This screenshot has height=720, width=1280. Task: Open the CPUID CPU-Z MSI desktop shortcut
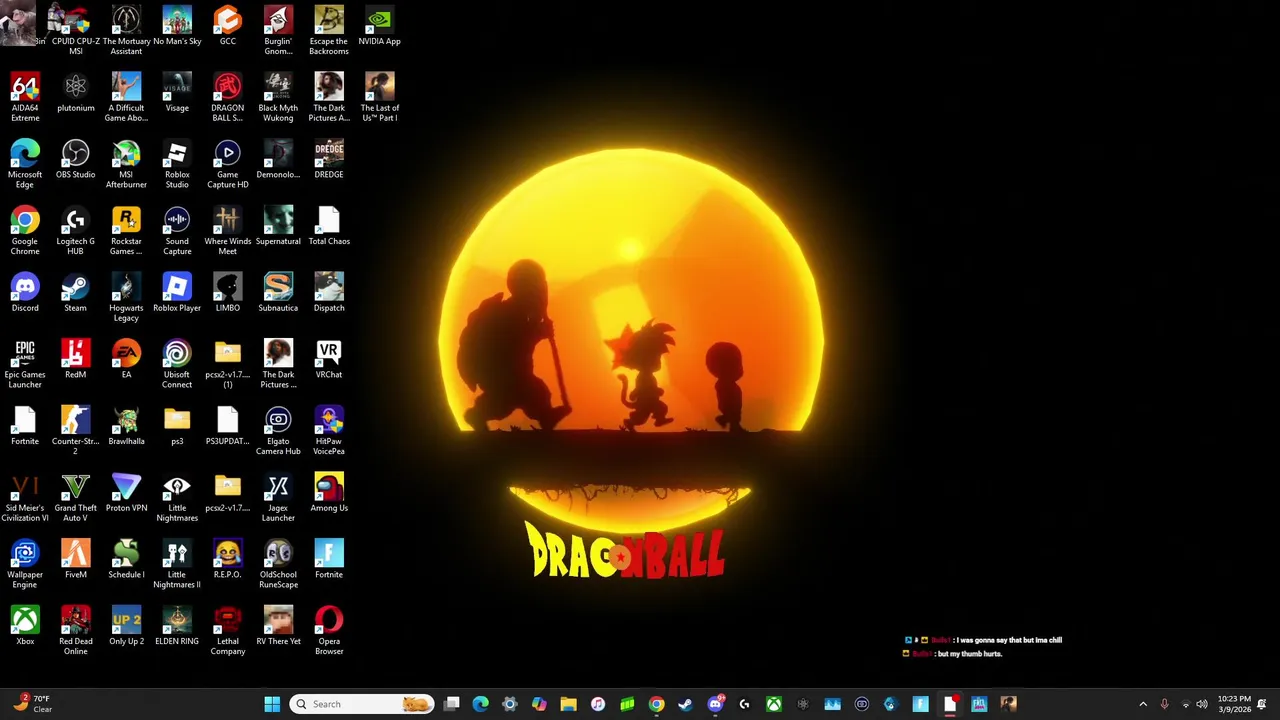point(76,30)
